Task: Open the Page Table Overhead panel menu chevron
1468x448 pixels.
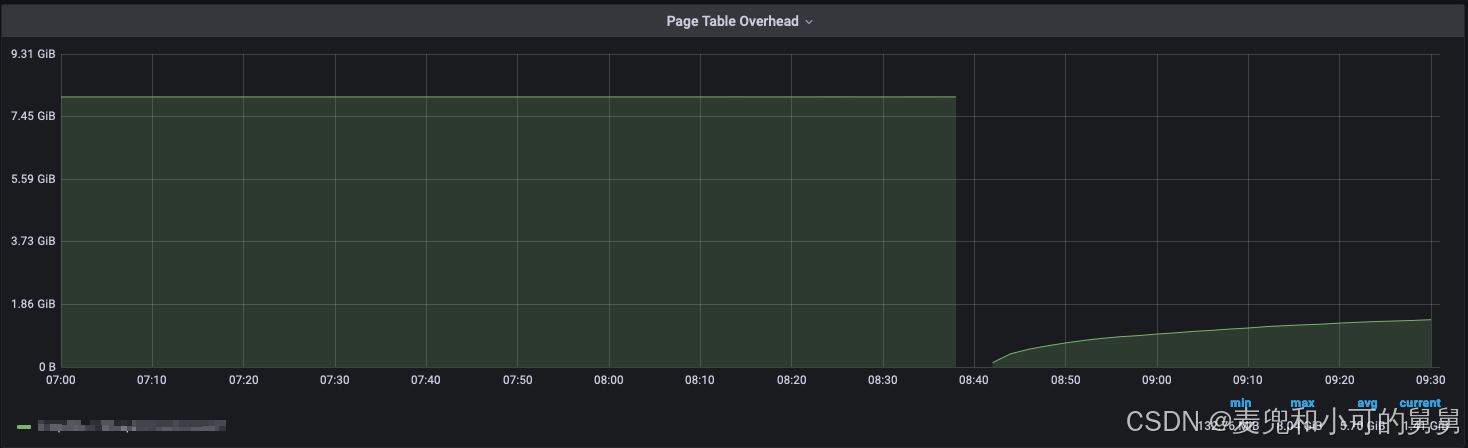Action: 809,21
